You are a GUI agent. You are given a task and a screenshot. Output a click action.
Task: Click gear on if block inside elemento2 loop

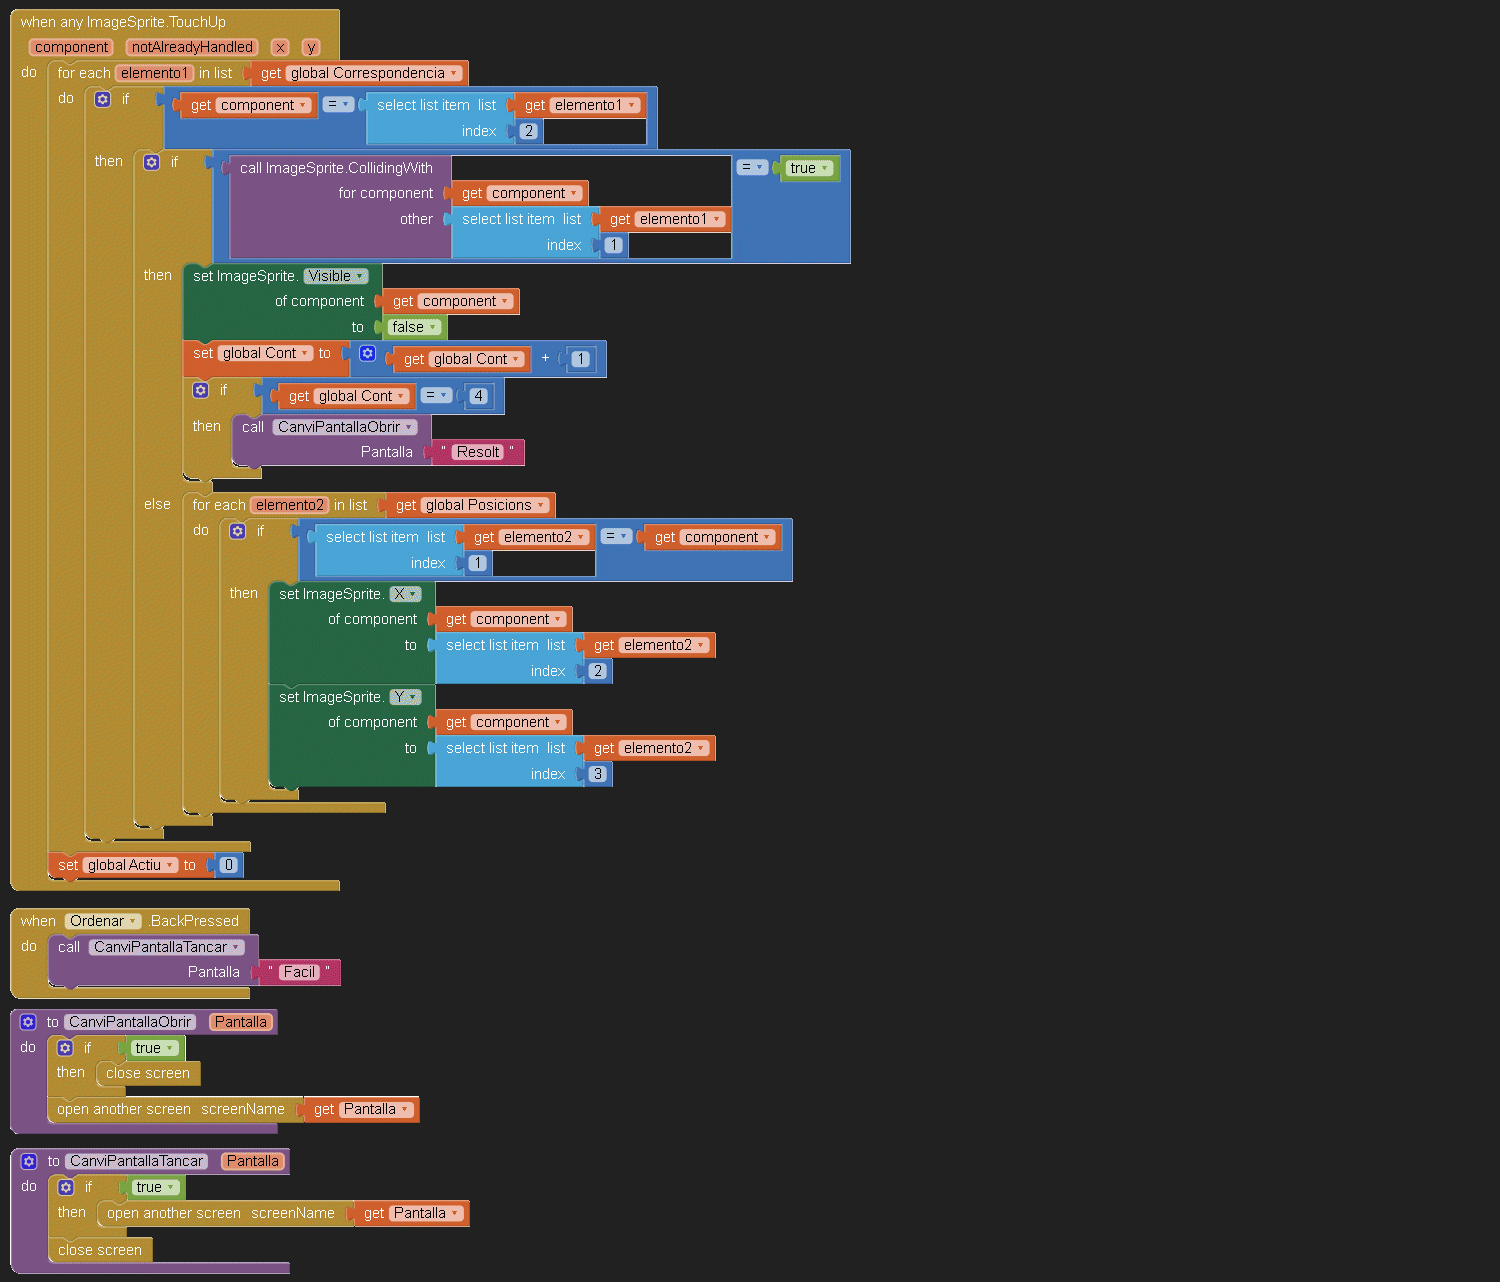(x=237, y=531)
